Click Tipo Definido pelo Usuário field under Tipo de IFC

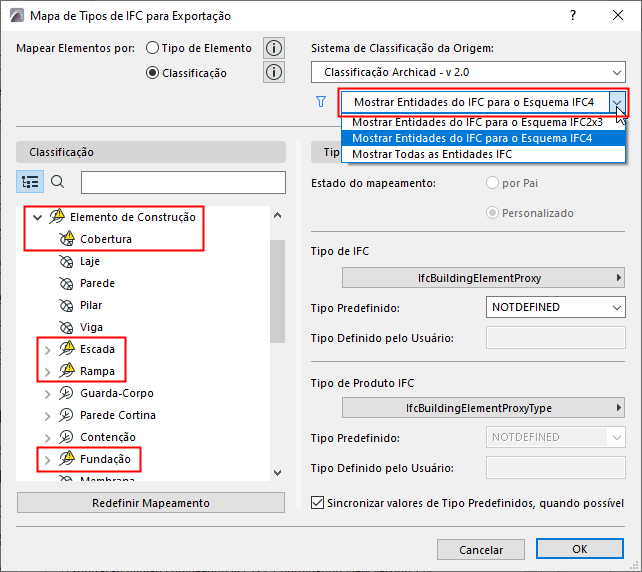(556, 338)
